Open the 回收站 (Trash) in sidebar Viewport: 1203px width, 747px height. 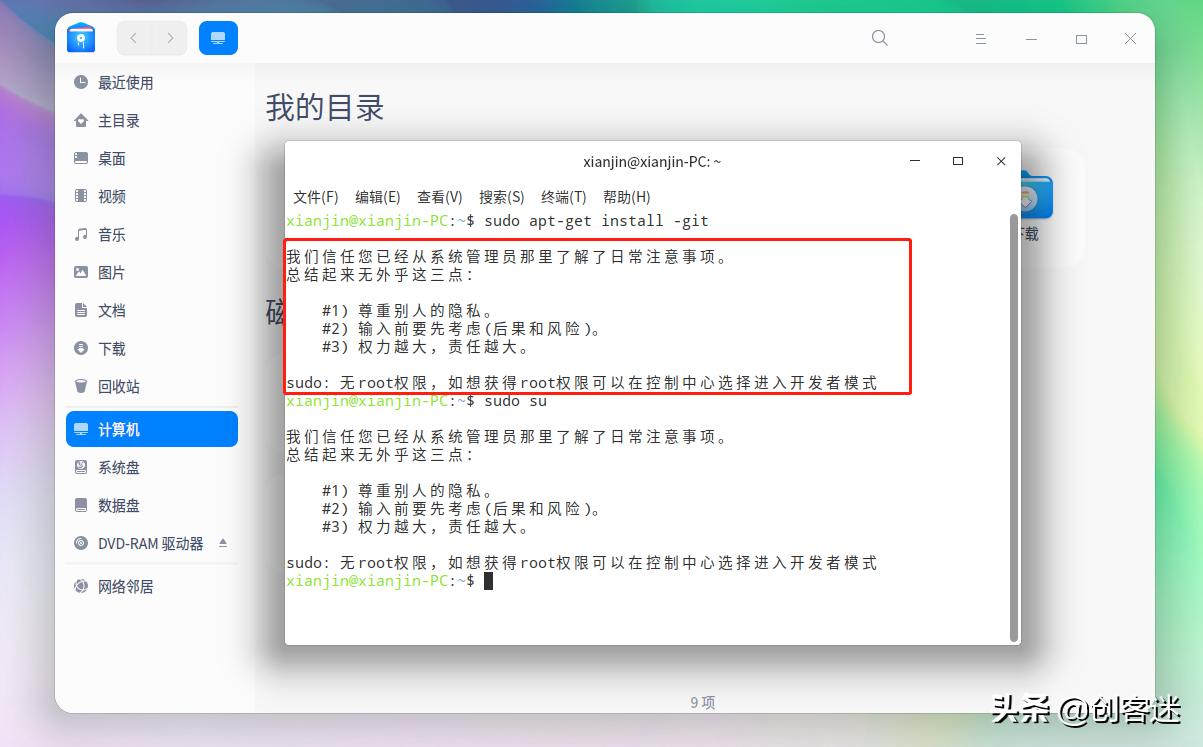110,386
